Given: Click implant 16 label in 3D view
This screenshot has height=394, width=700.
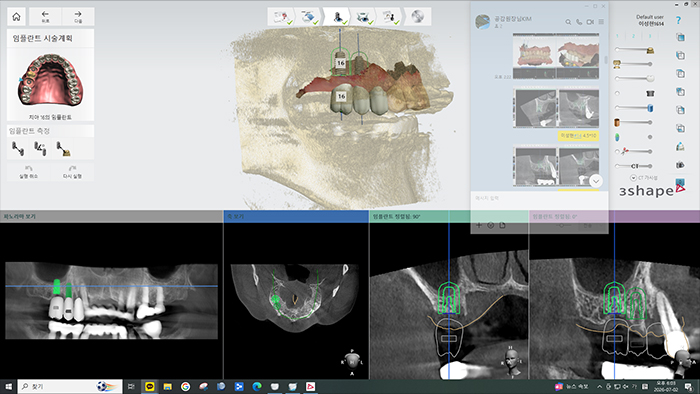Looking at the screenshot, I should click(x=341, y=63).
